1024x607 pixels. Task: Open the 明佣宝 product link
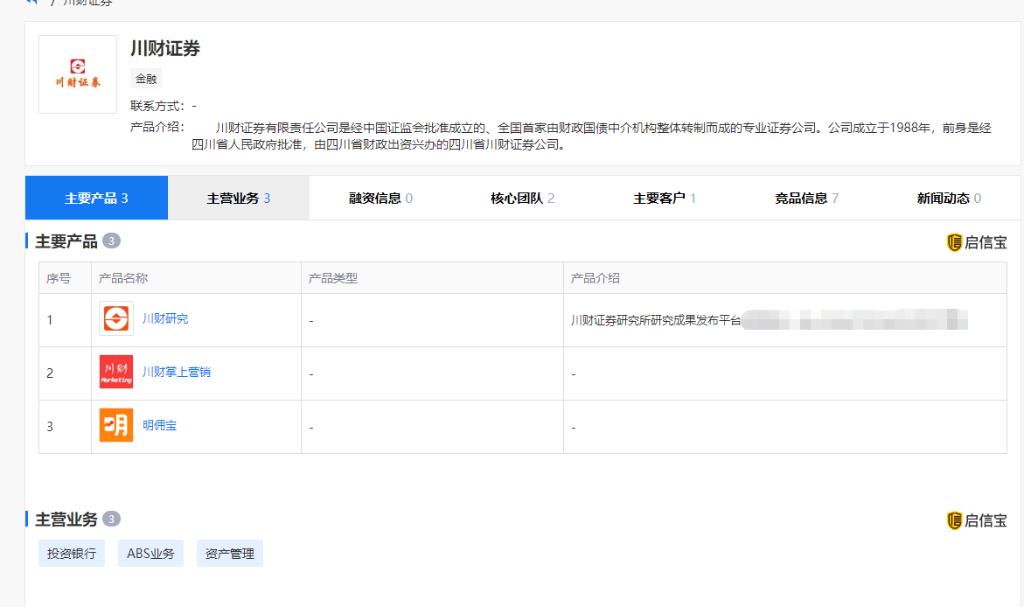pos(159,426)
